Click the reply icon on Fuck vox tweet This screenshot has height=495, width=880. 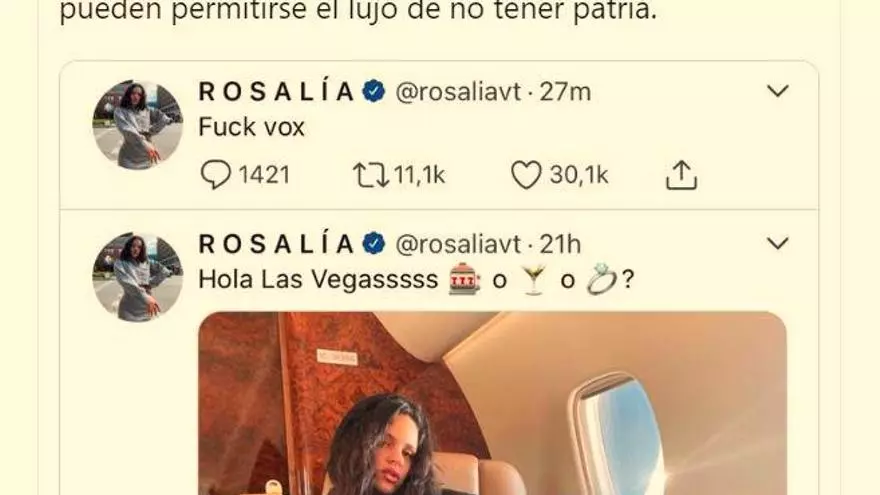click(x=216, y=175)
